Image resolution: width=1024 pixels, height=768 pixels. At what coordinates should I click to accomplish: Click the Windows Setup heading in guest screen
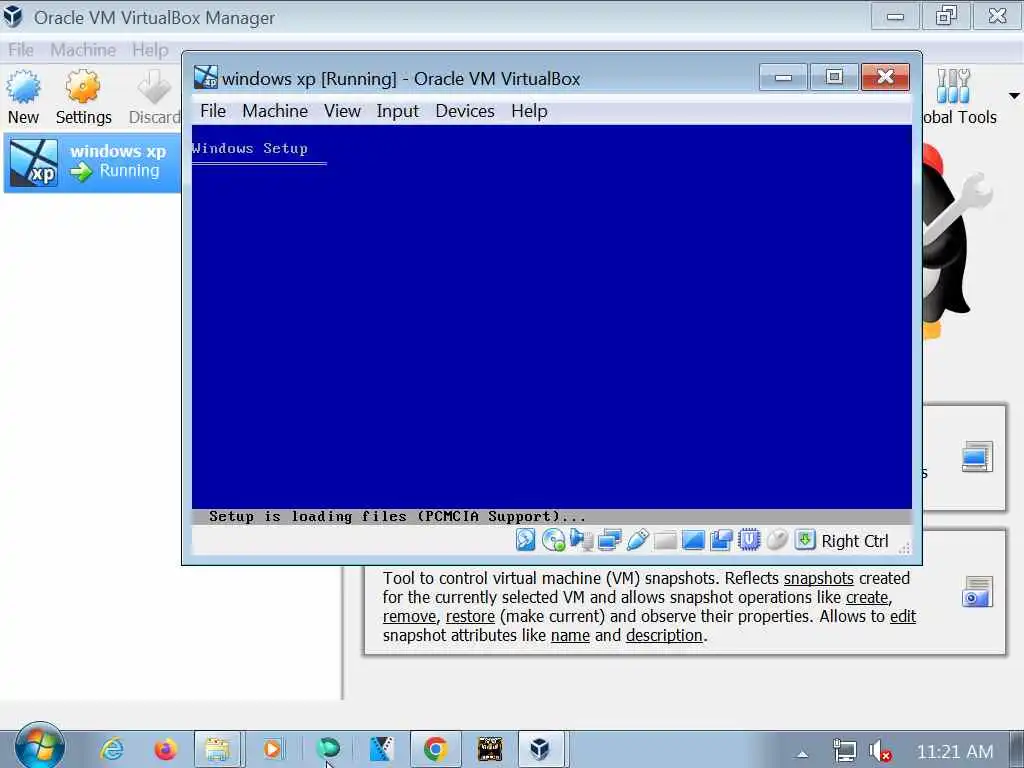click(x=249, y=148)
